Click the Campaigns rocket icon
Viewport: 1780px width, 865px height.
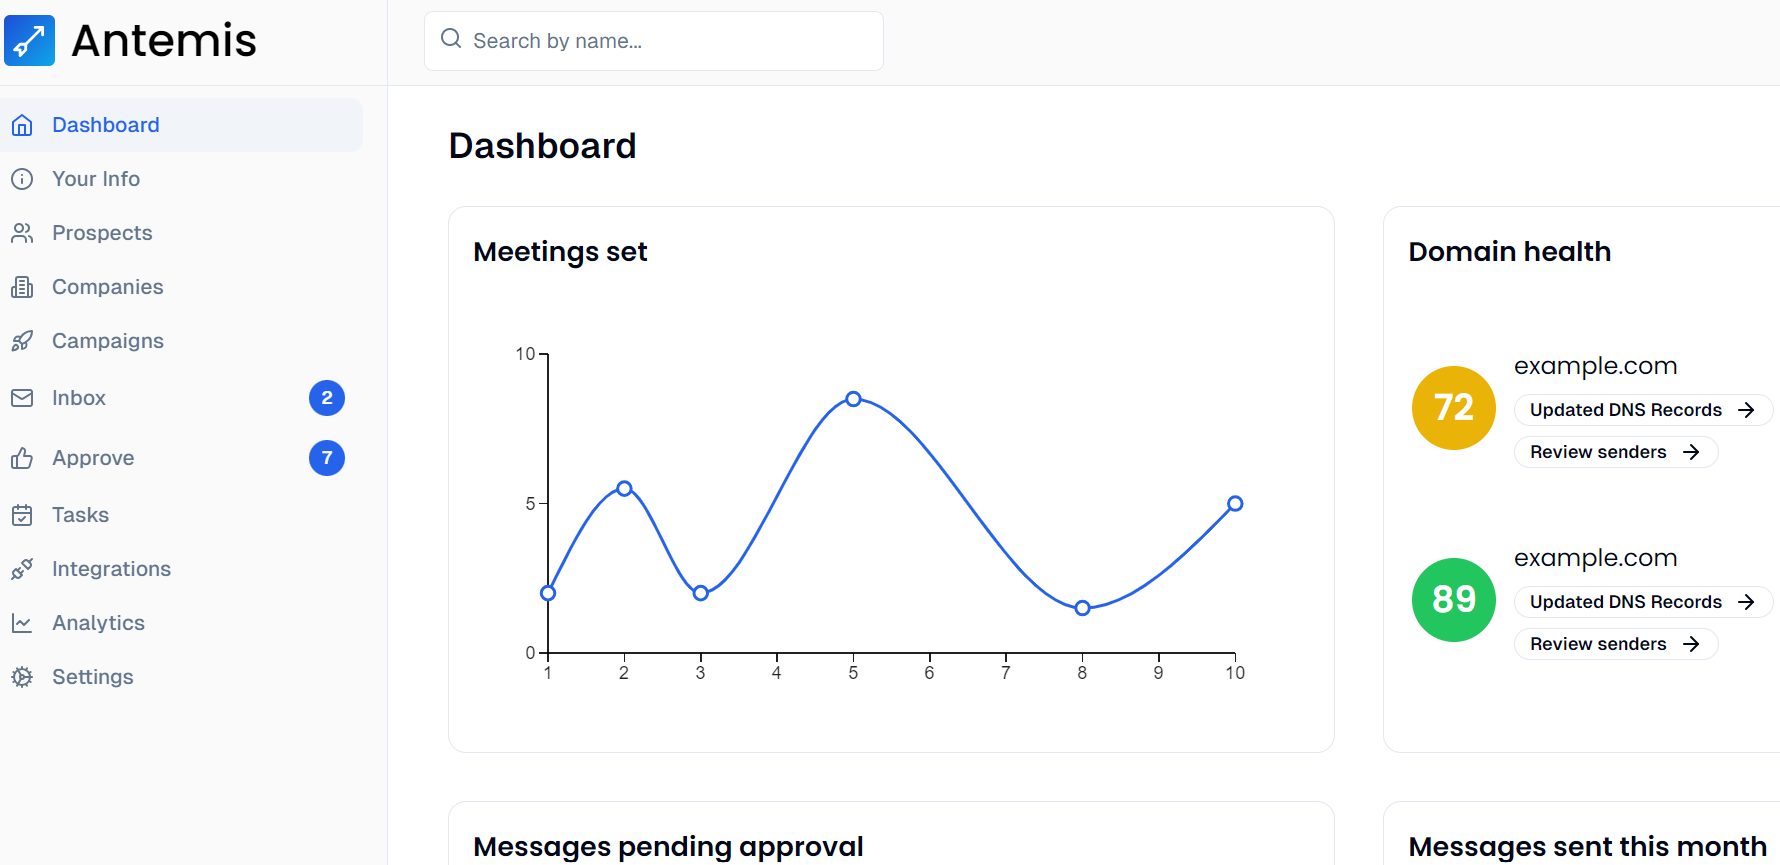tap(22, 341)
